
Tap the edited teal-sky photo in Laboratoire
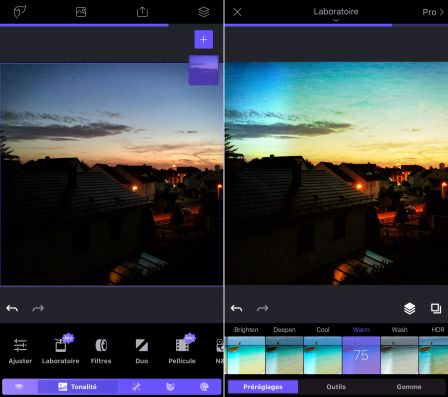[x=336, y=173]
